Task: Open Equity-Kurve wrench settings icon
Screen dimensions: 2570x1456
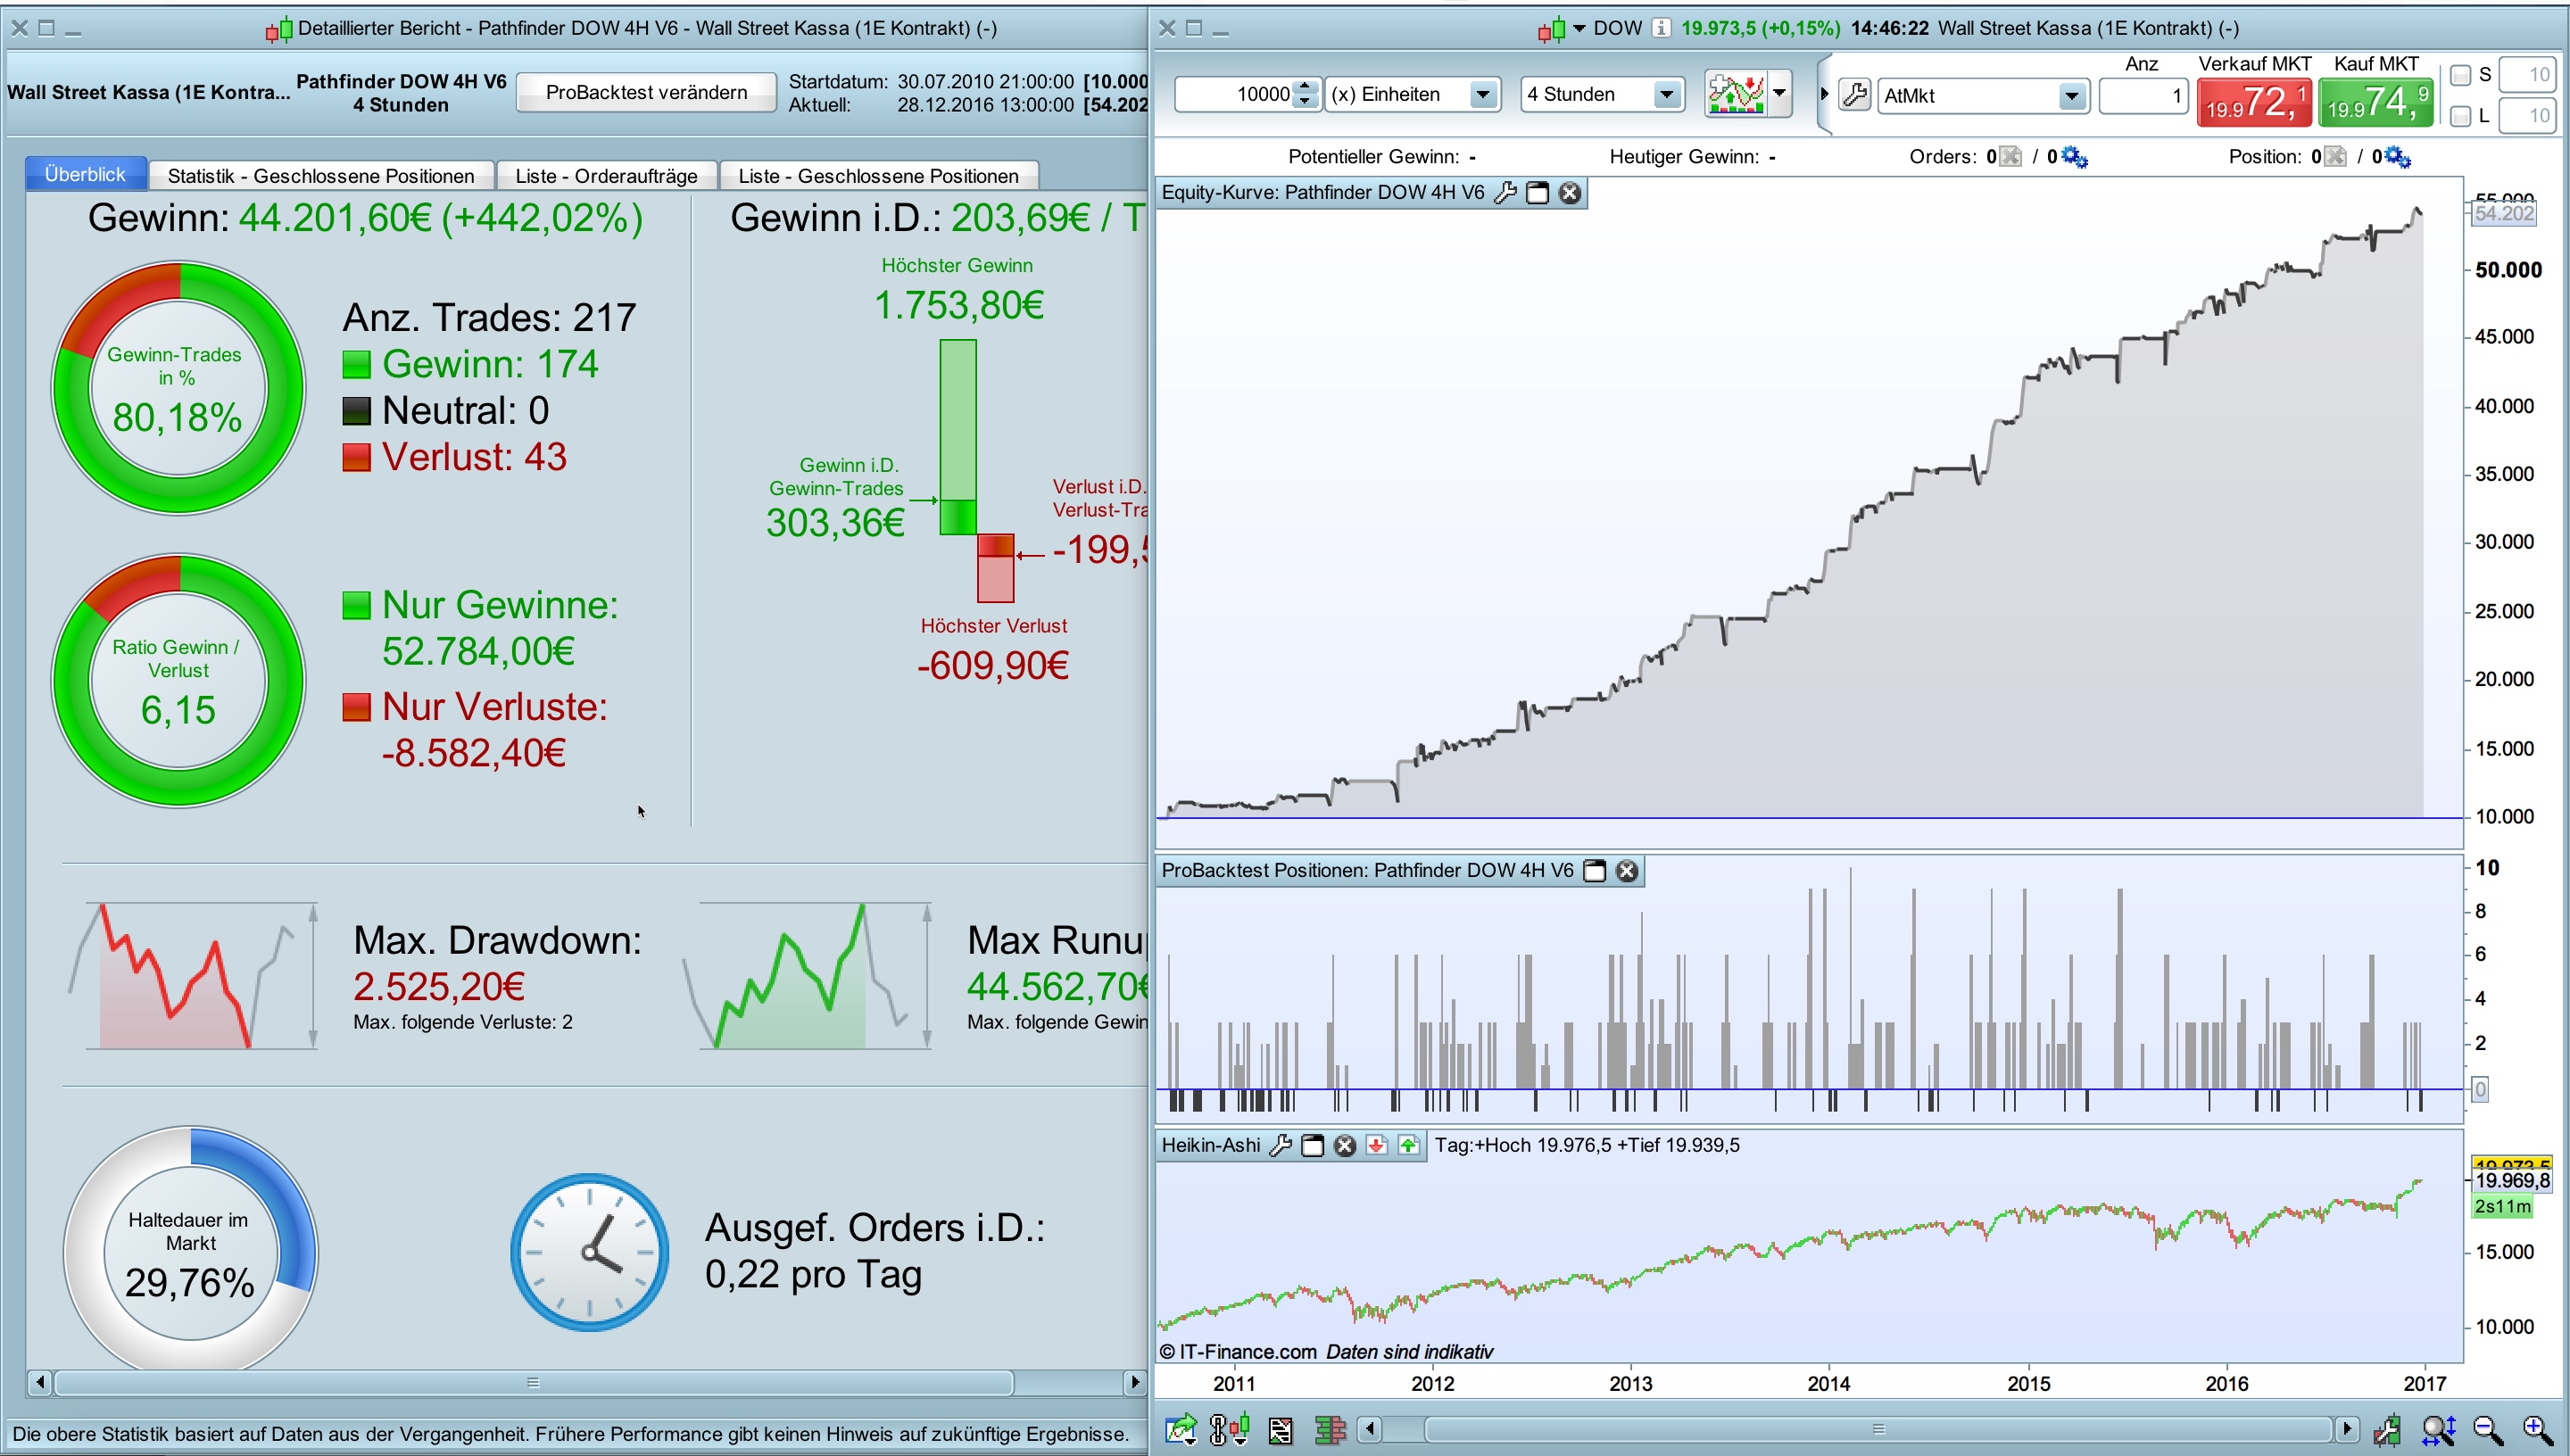Action: click(x=1505, y=193)
